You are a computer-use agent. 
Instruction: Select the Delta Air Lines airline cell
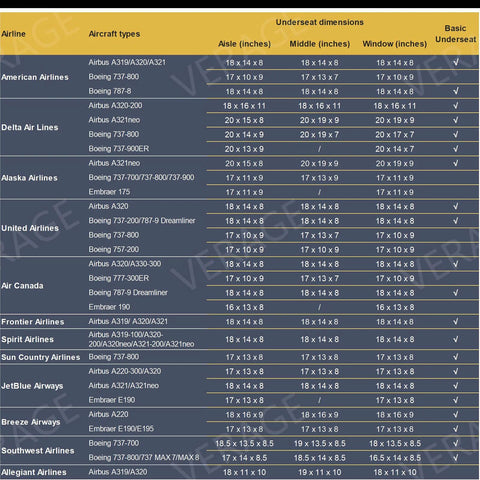[30, 127]
